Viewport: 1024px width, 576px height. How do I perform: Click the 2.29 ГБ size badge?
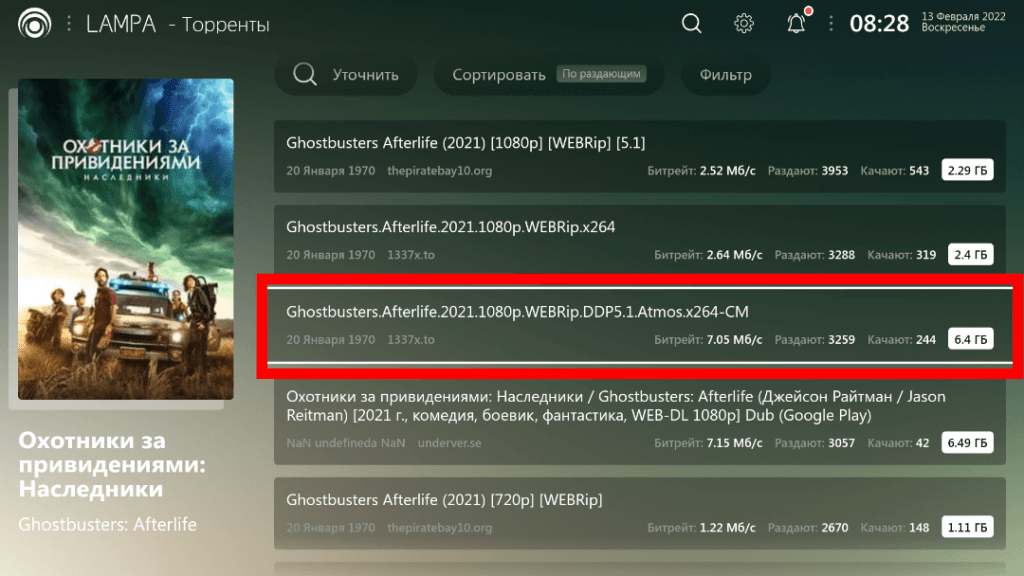click(967, 171)
